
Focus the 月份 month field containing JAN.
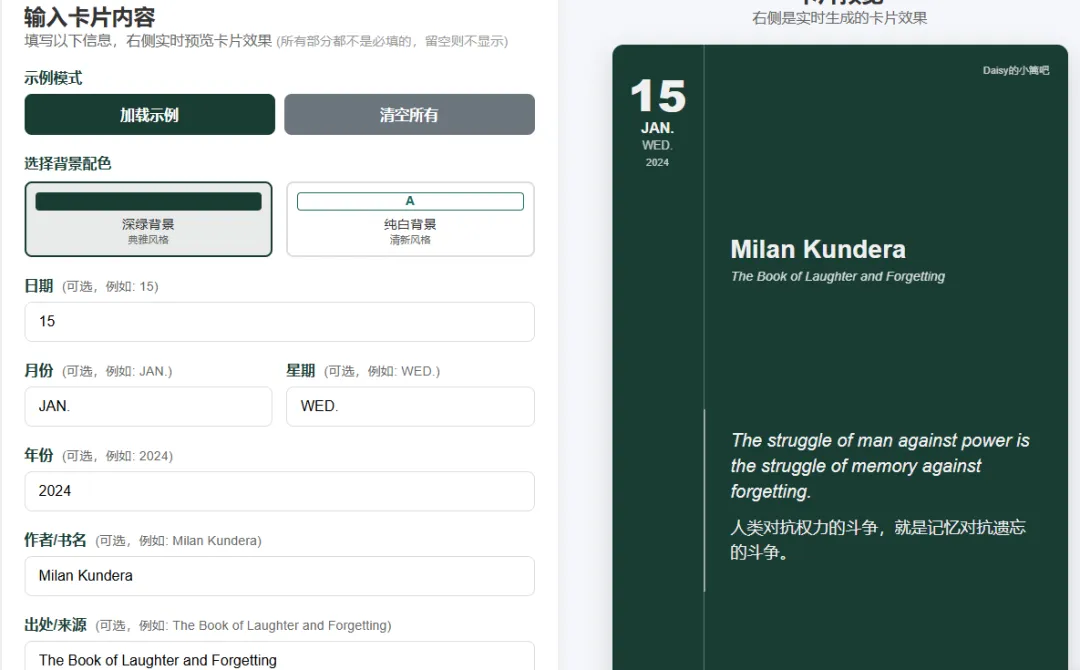pos(148,406)
